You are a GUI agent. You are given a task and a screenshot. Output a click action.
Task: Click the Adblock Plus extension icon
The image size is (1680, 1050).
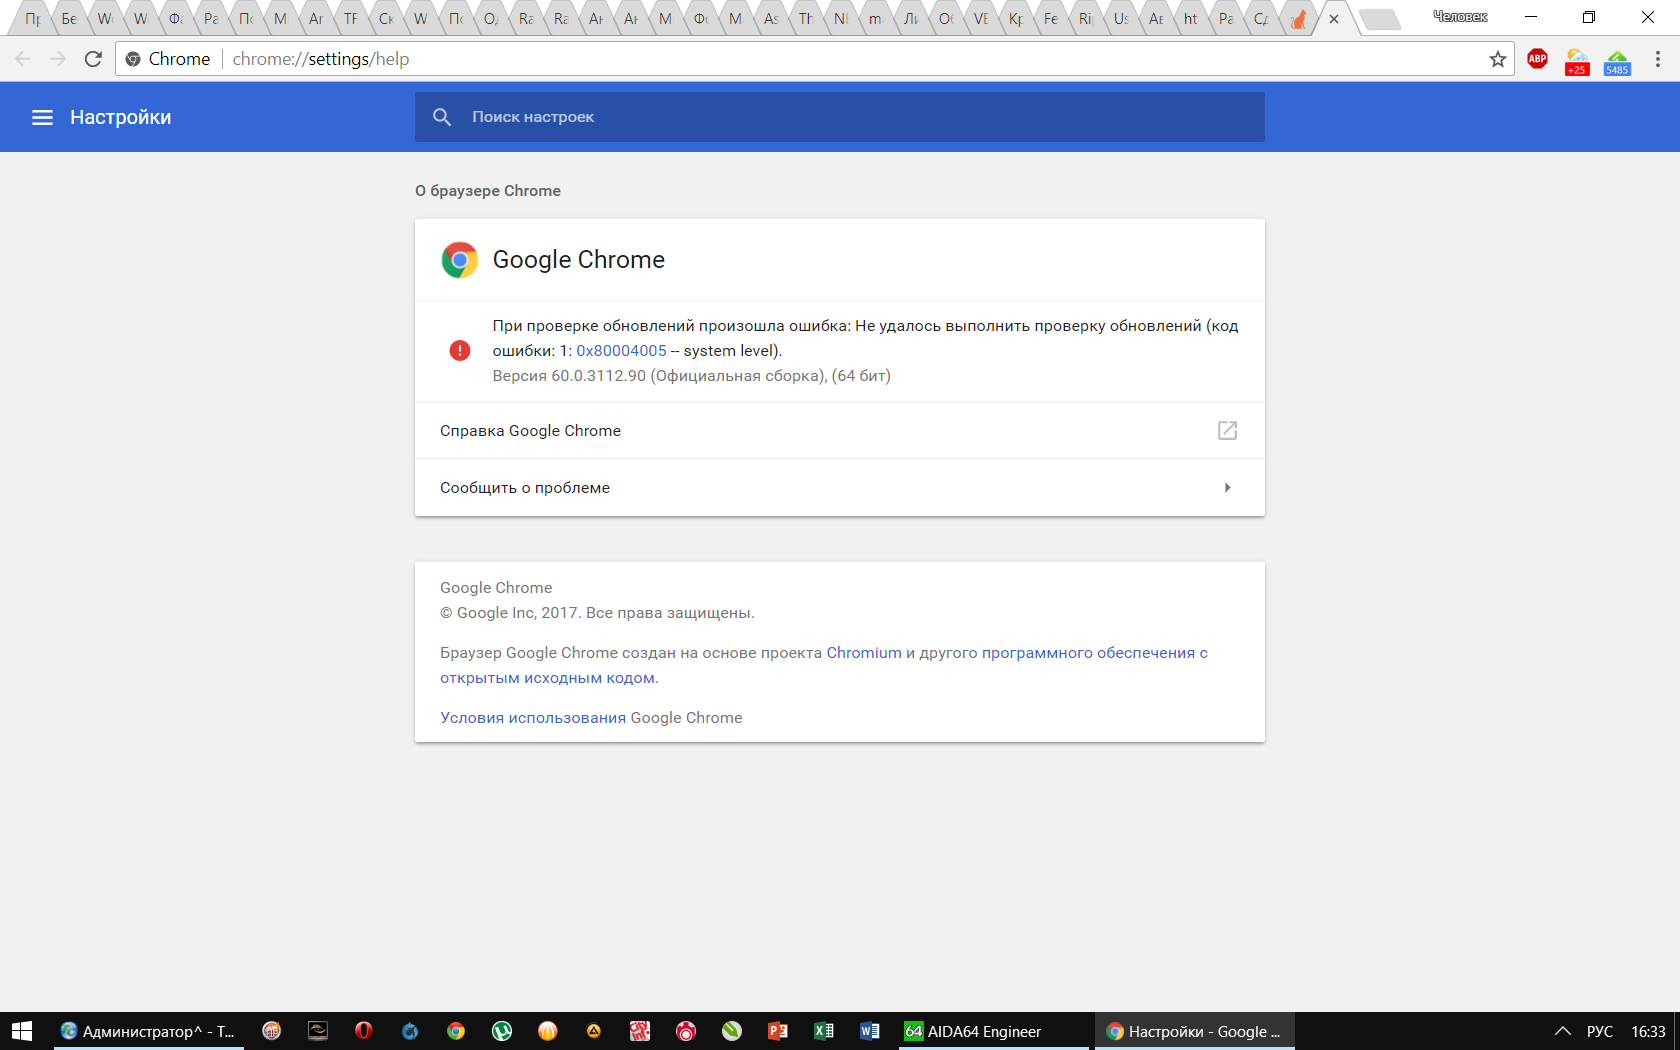[x=1537, y=59]
